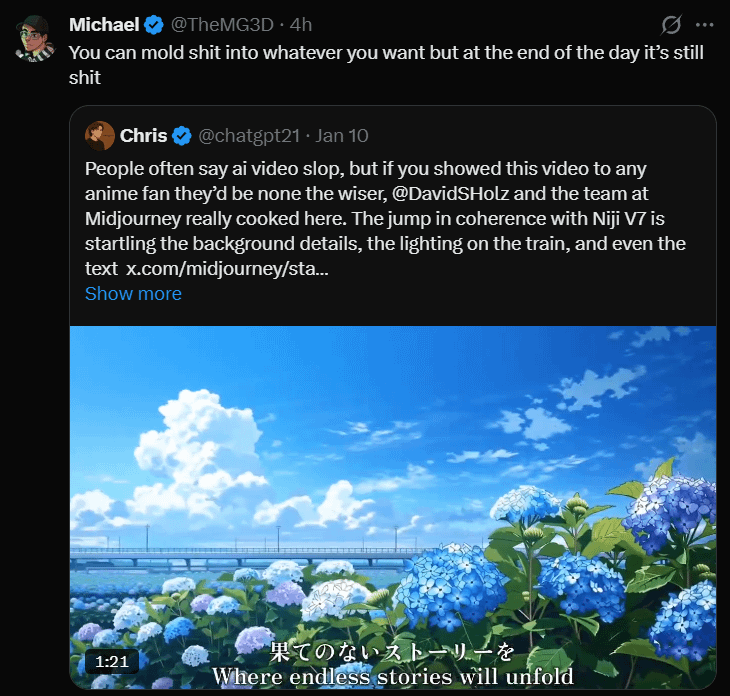Click Michael's blue verified badge
This screenshot has width=730, height=696.
pos(154,24)
